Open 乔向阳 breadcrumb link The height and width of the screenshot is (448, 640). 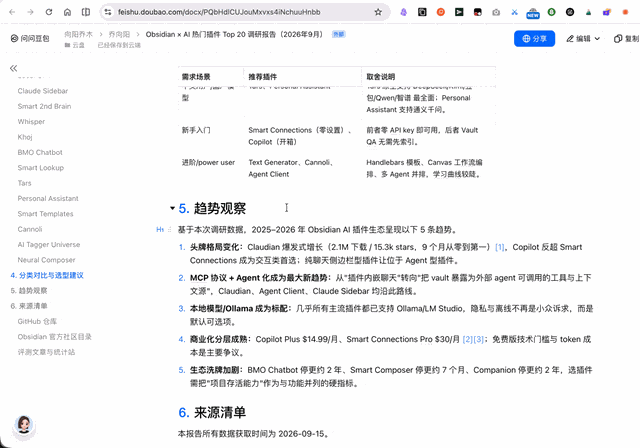tap(119, 34)
